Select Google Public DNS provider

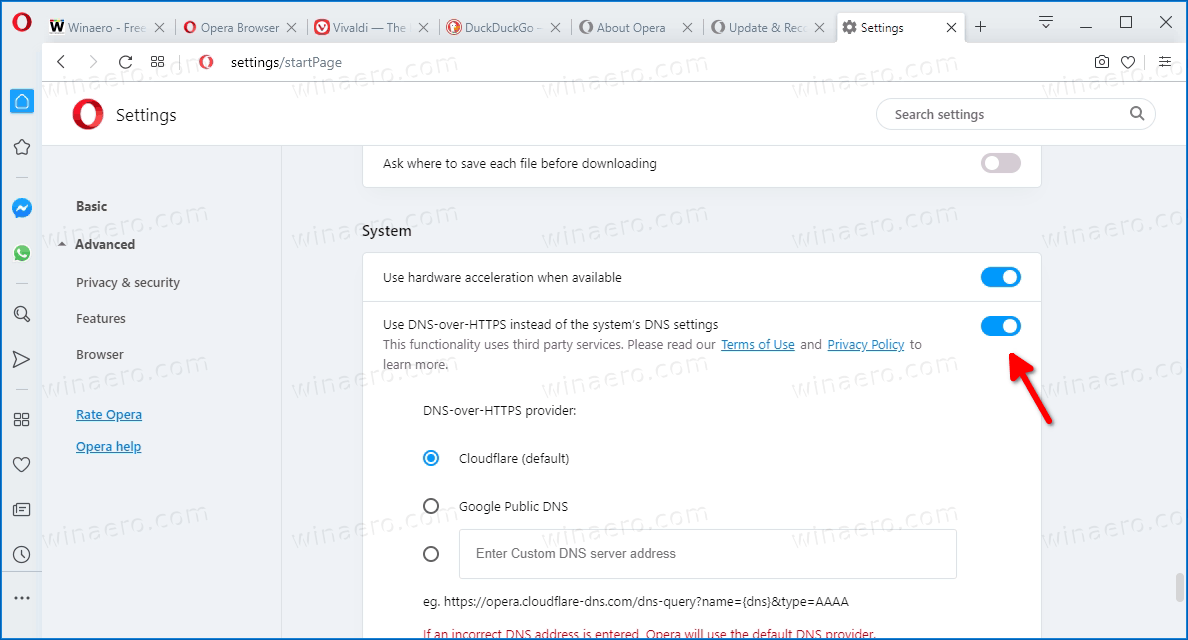click(431, 506)
